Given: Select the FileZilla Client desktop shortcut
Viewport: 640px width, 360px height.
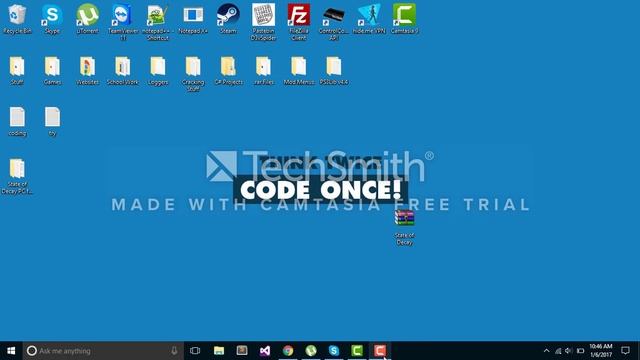Looking at the screenshot, I should click(299, 22).
